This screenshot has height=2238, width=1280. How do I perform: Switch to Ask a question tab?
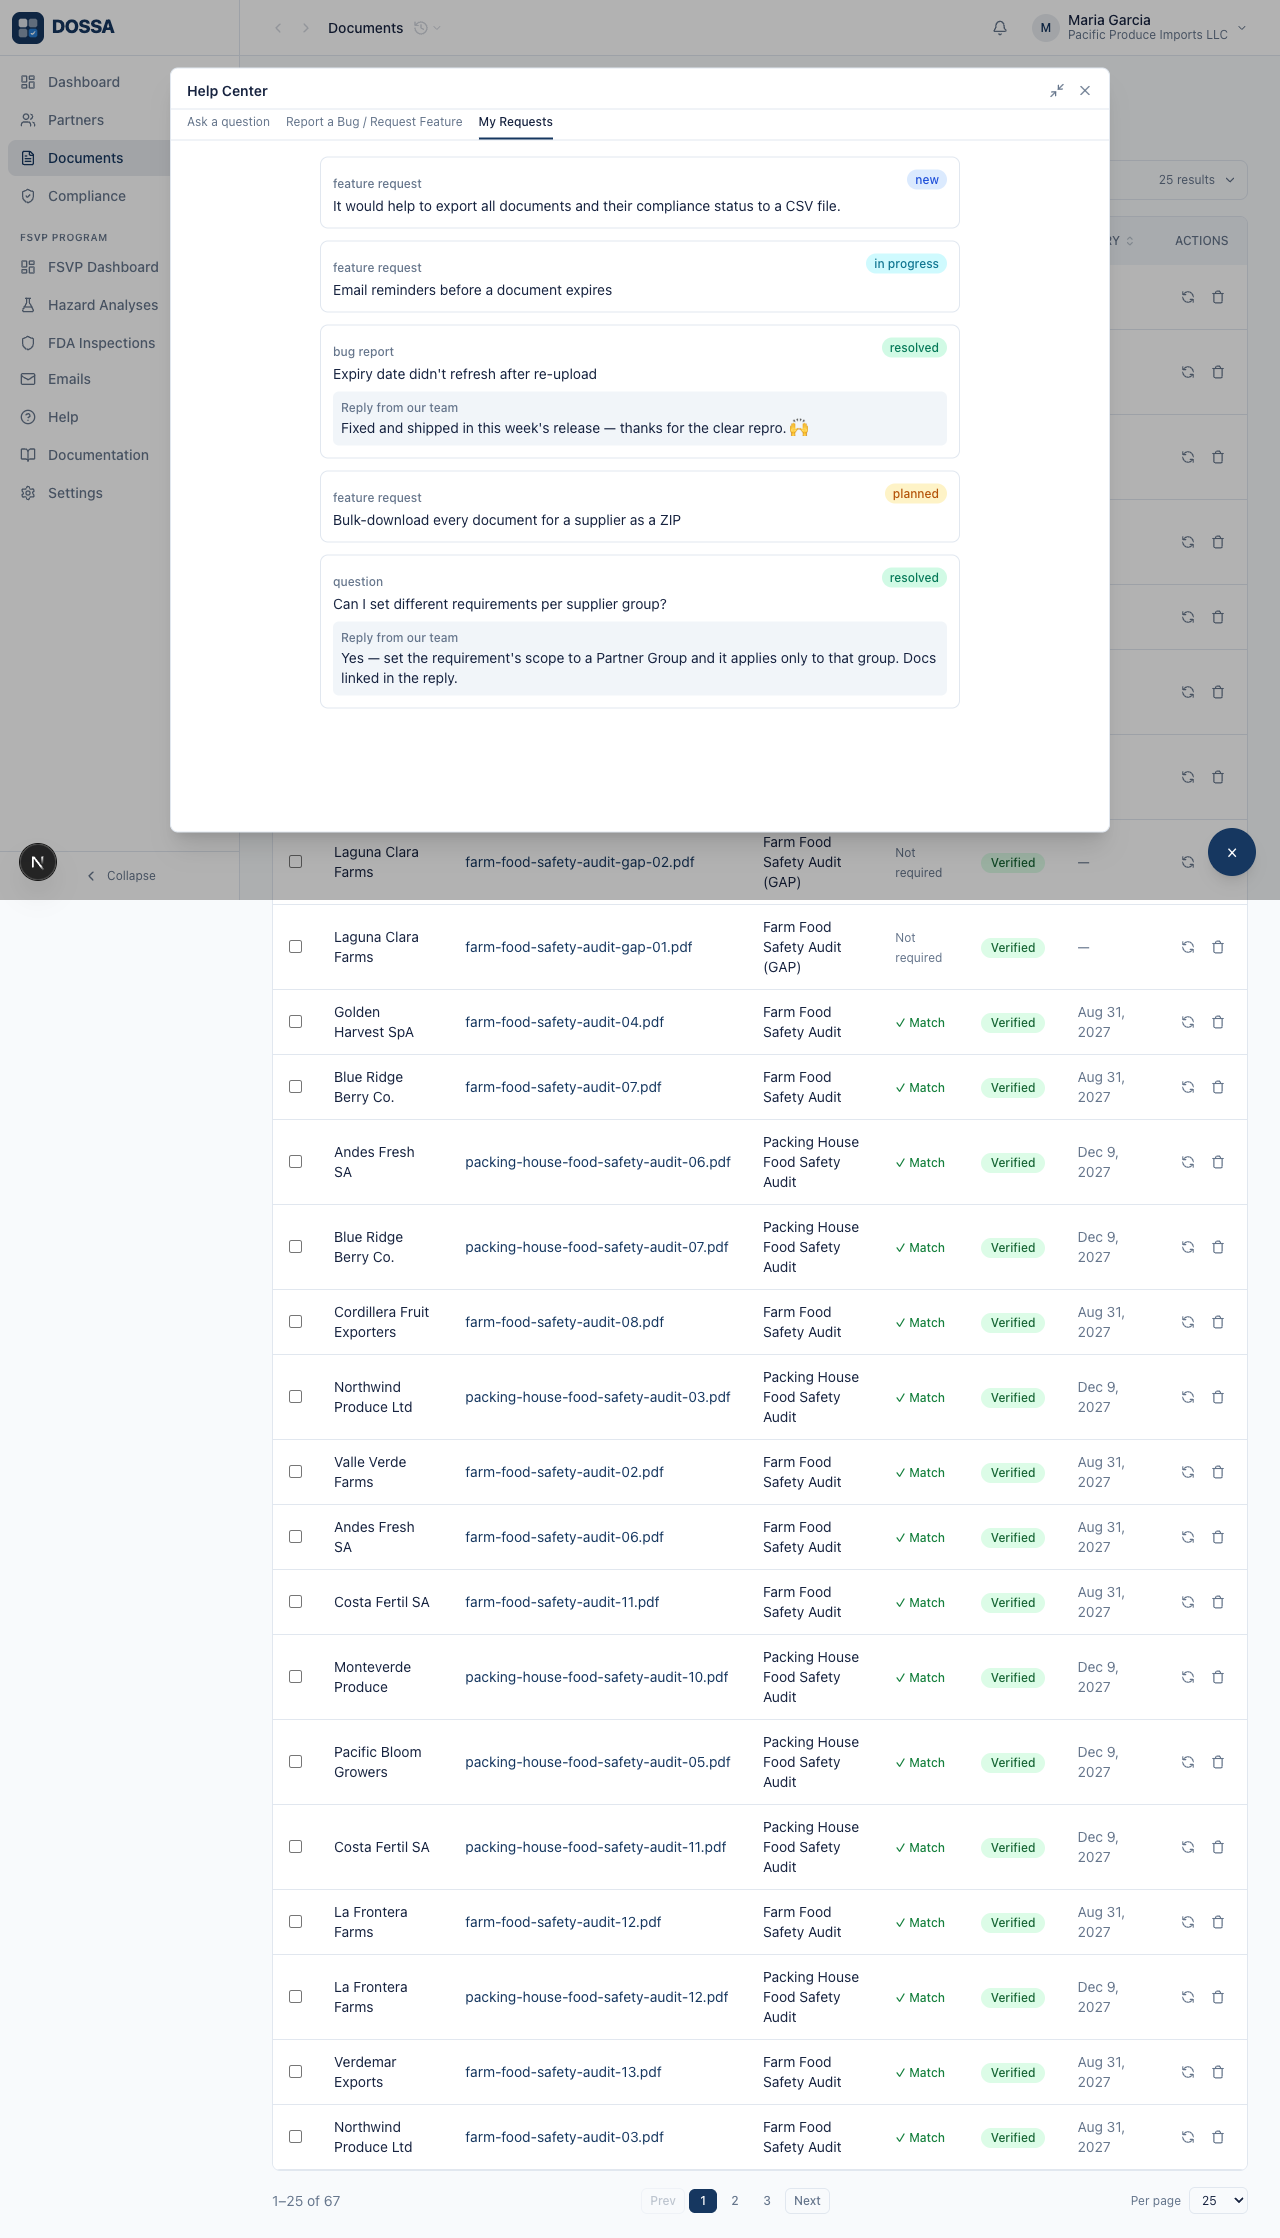coord(228,122)
